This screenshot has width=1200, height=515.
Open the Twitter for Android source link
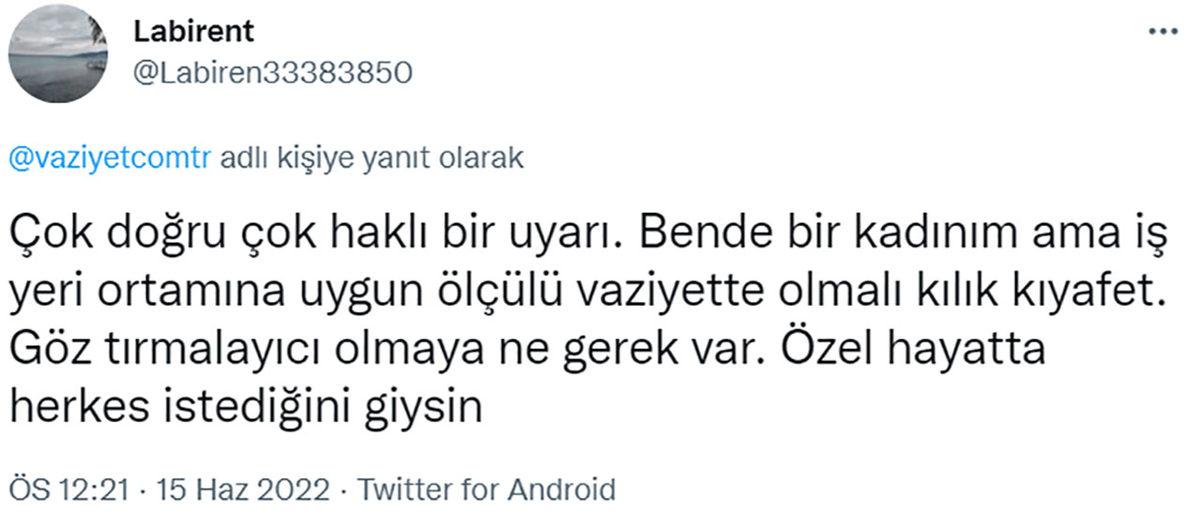tap(485, 491)
